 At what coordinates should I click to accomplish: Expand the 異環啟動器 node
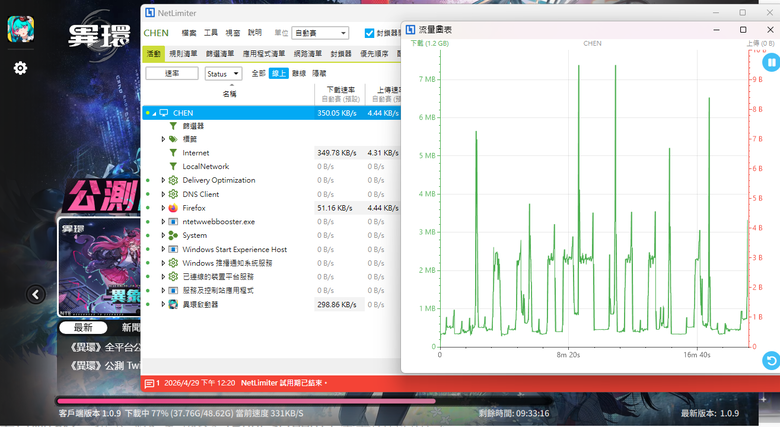pos(163,304)
